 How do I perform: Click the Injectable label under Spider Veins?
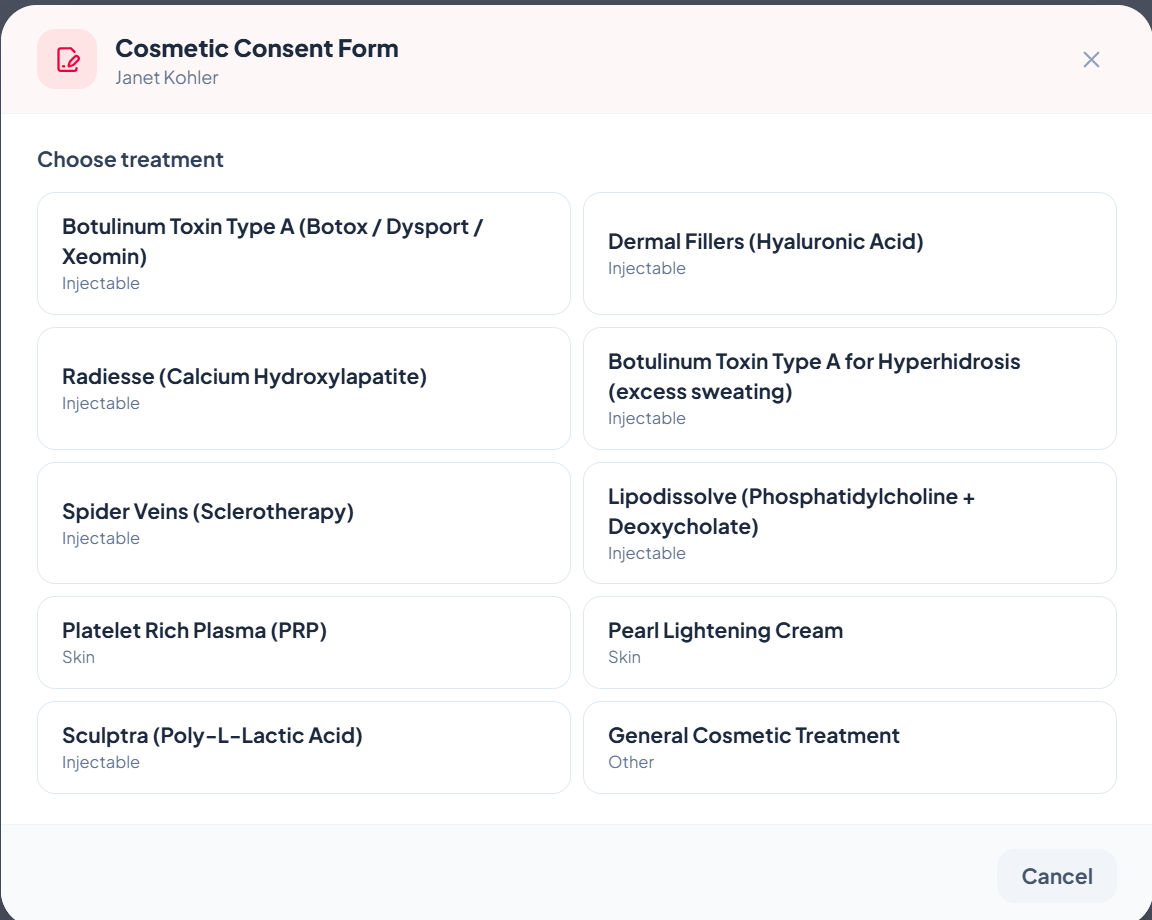pos(101,538)
